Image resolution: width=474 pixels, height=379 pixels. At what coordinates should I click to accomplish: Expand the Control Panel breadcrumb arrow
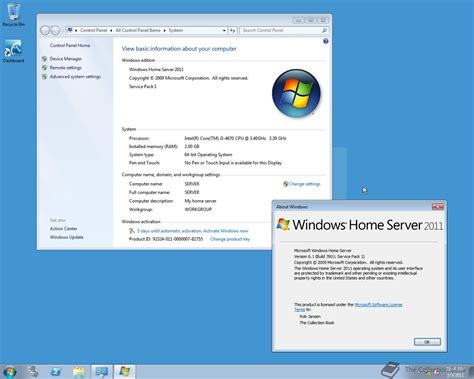111,30
